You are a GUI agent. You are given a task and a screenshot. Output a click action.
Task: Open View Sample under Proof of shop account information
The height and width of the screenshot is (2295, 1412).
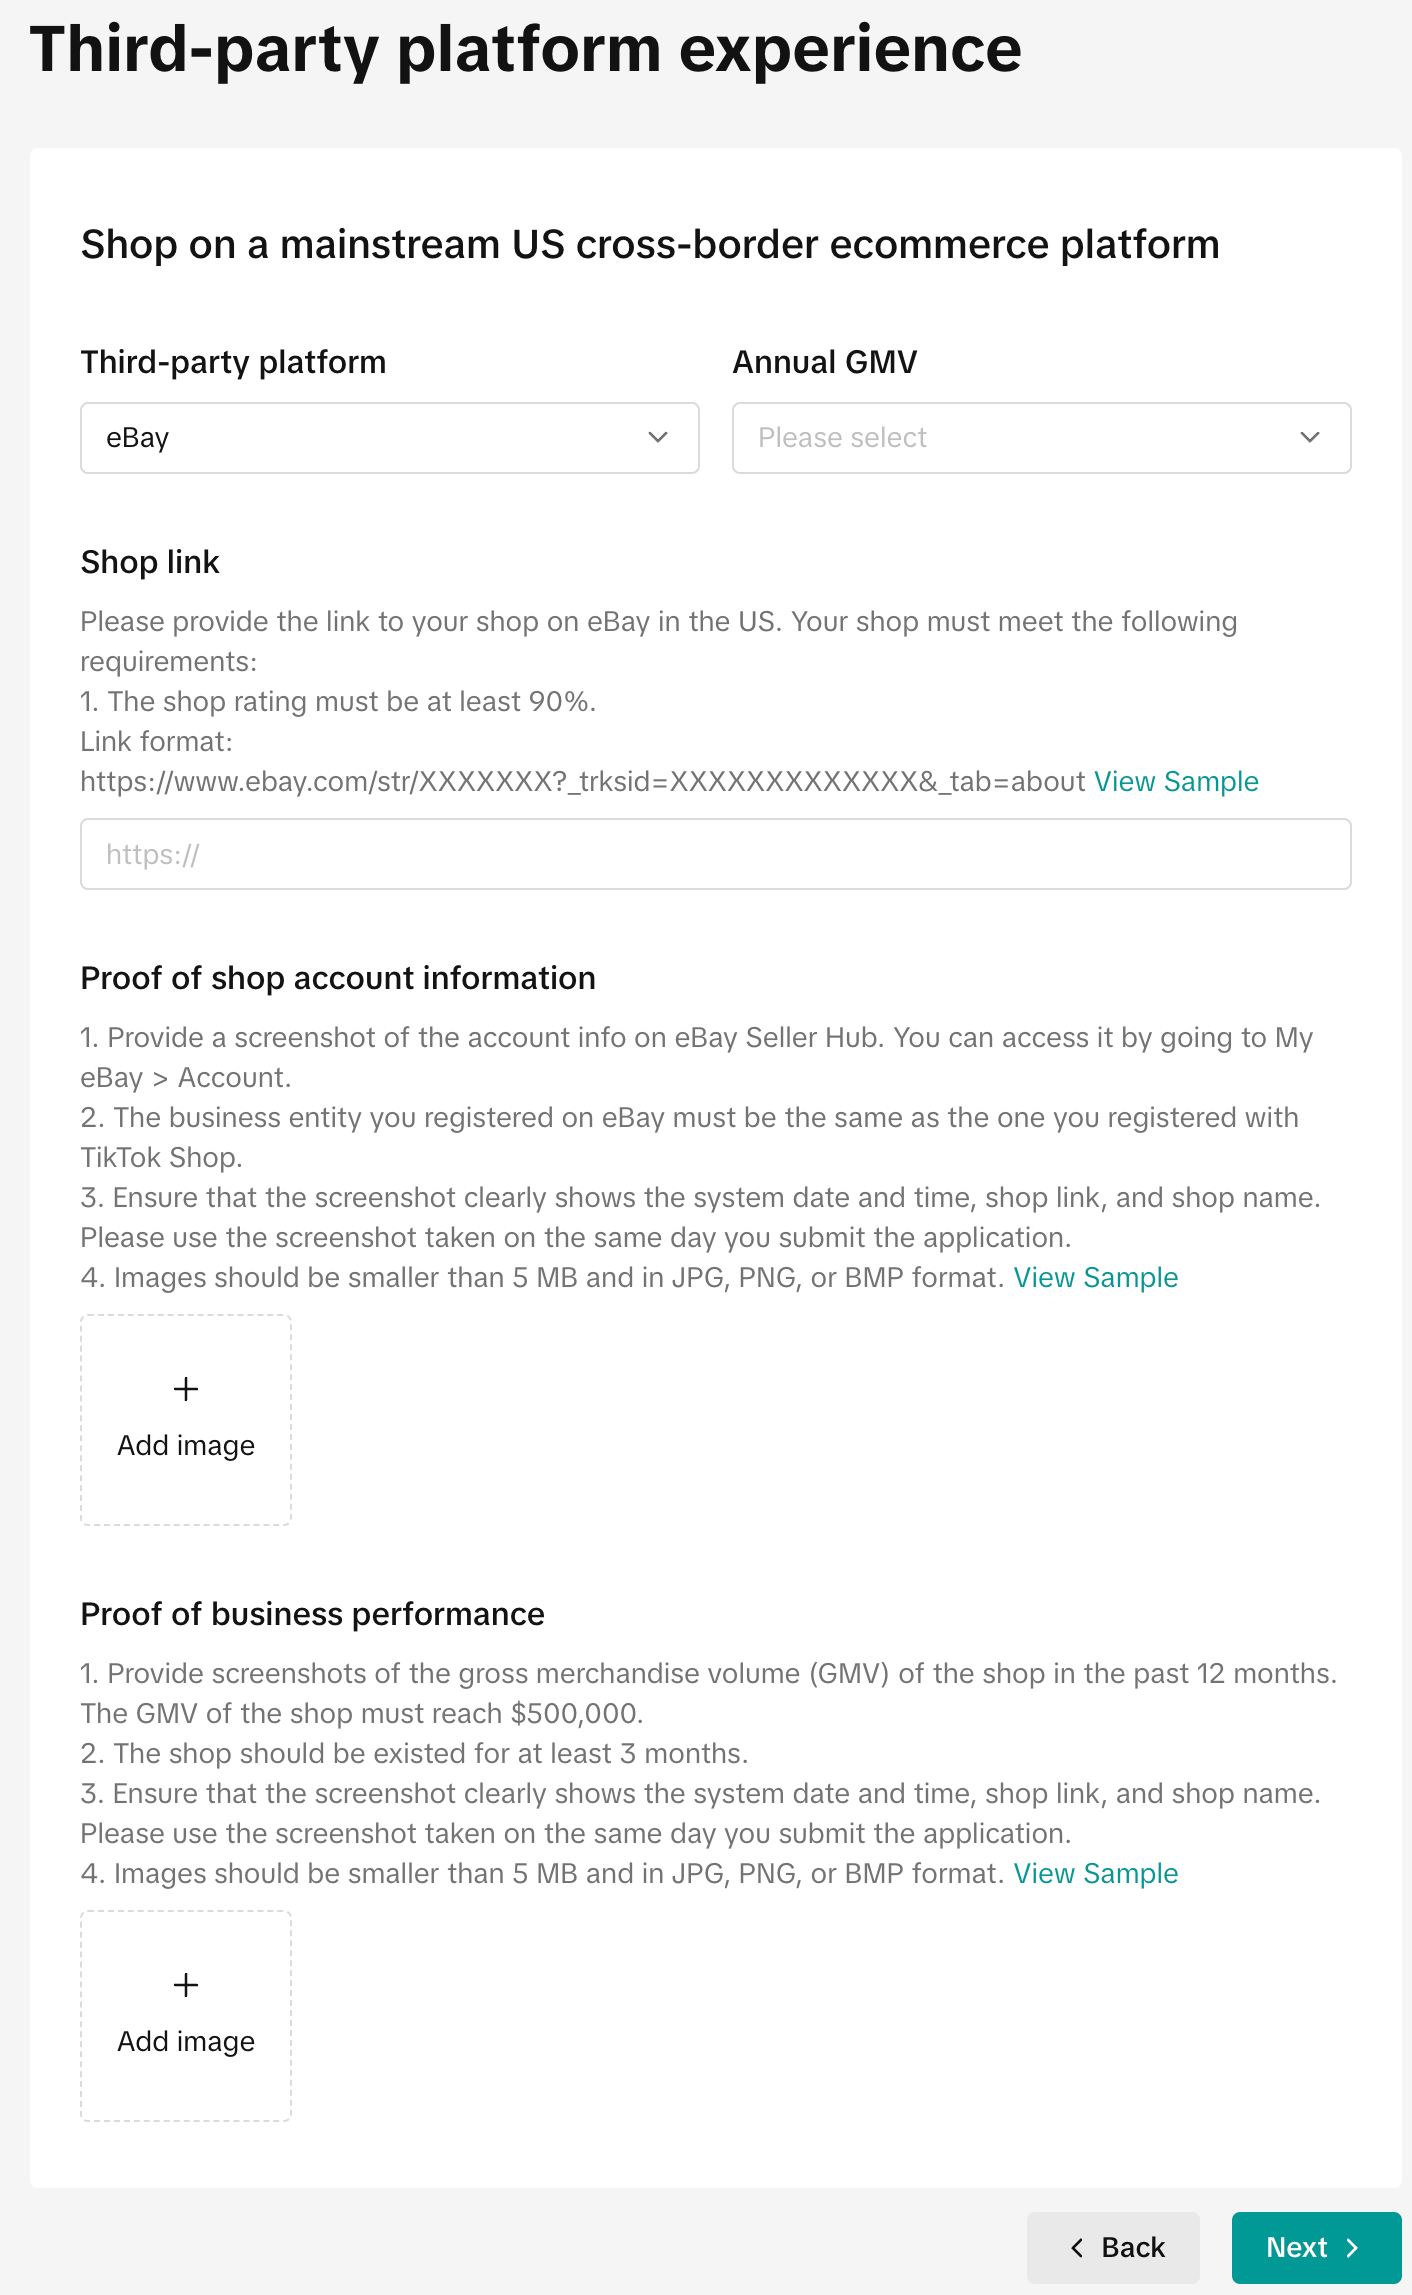coord(1096,1277)
